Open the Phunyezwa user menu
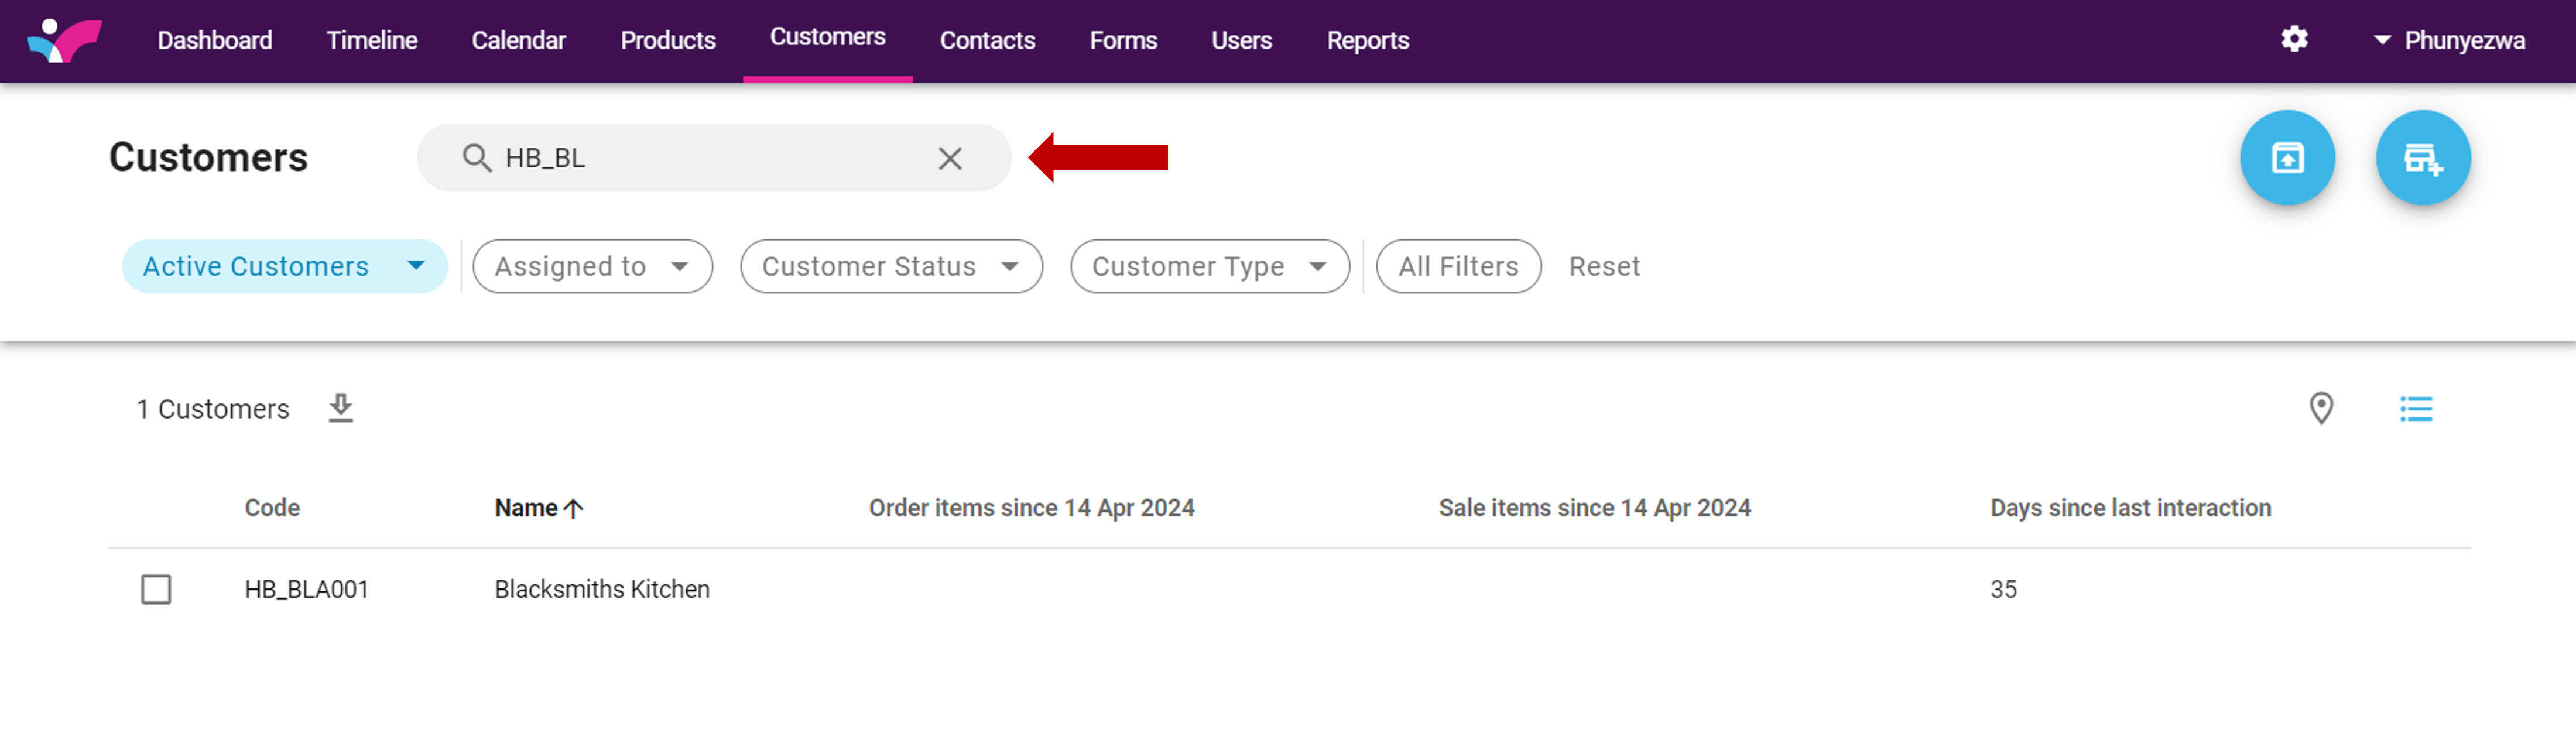Screen dimensions: 2576x750 tap(2448, 40)
